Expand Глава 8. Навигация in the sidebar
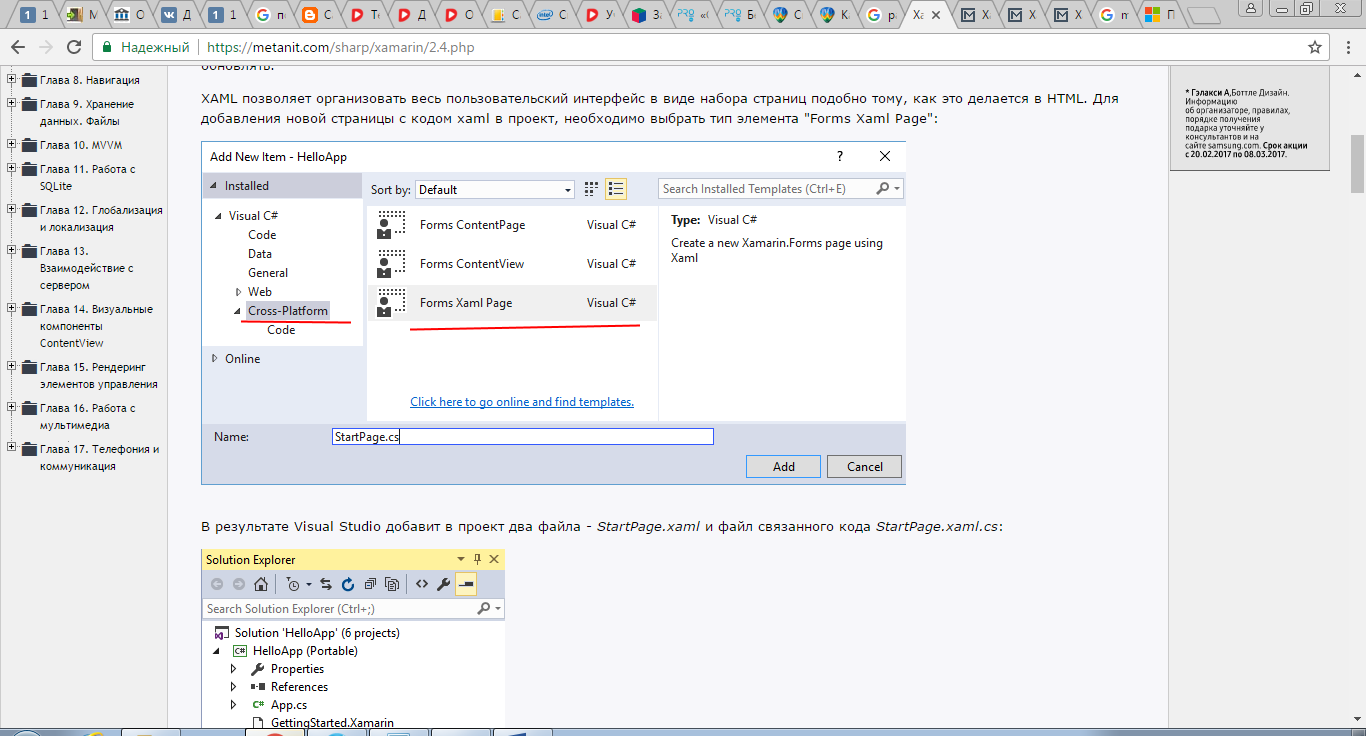The height and width of the screenshot is (736, 1366). pos(12,79)
